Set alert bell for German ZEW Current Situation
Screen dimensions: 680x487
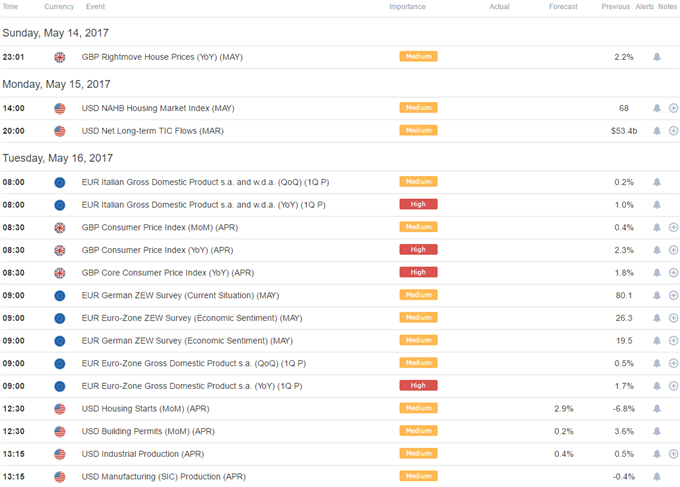(x=657, y=295)
